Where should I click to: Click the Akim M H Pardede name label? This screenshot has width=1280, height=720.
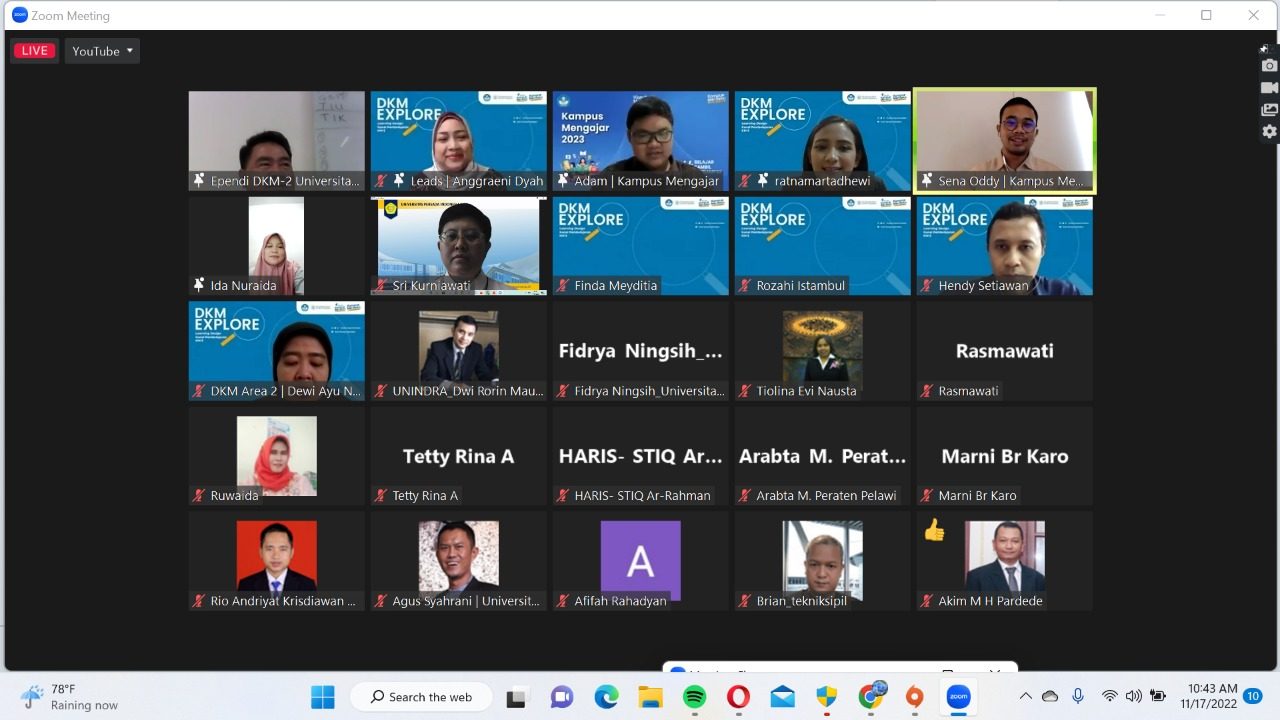(x=990, y=601)
